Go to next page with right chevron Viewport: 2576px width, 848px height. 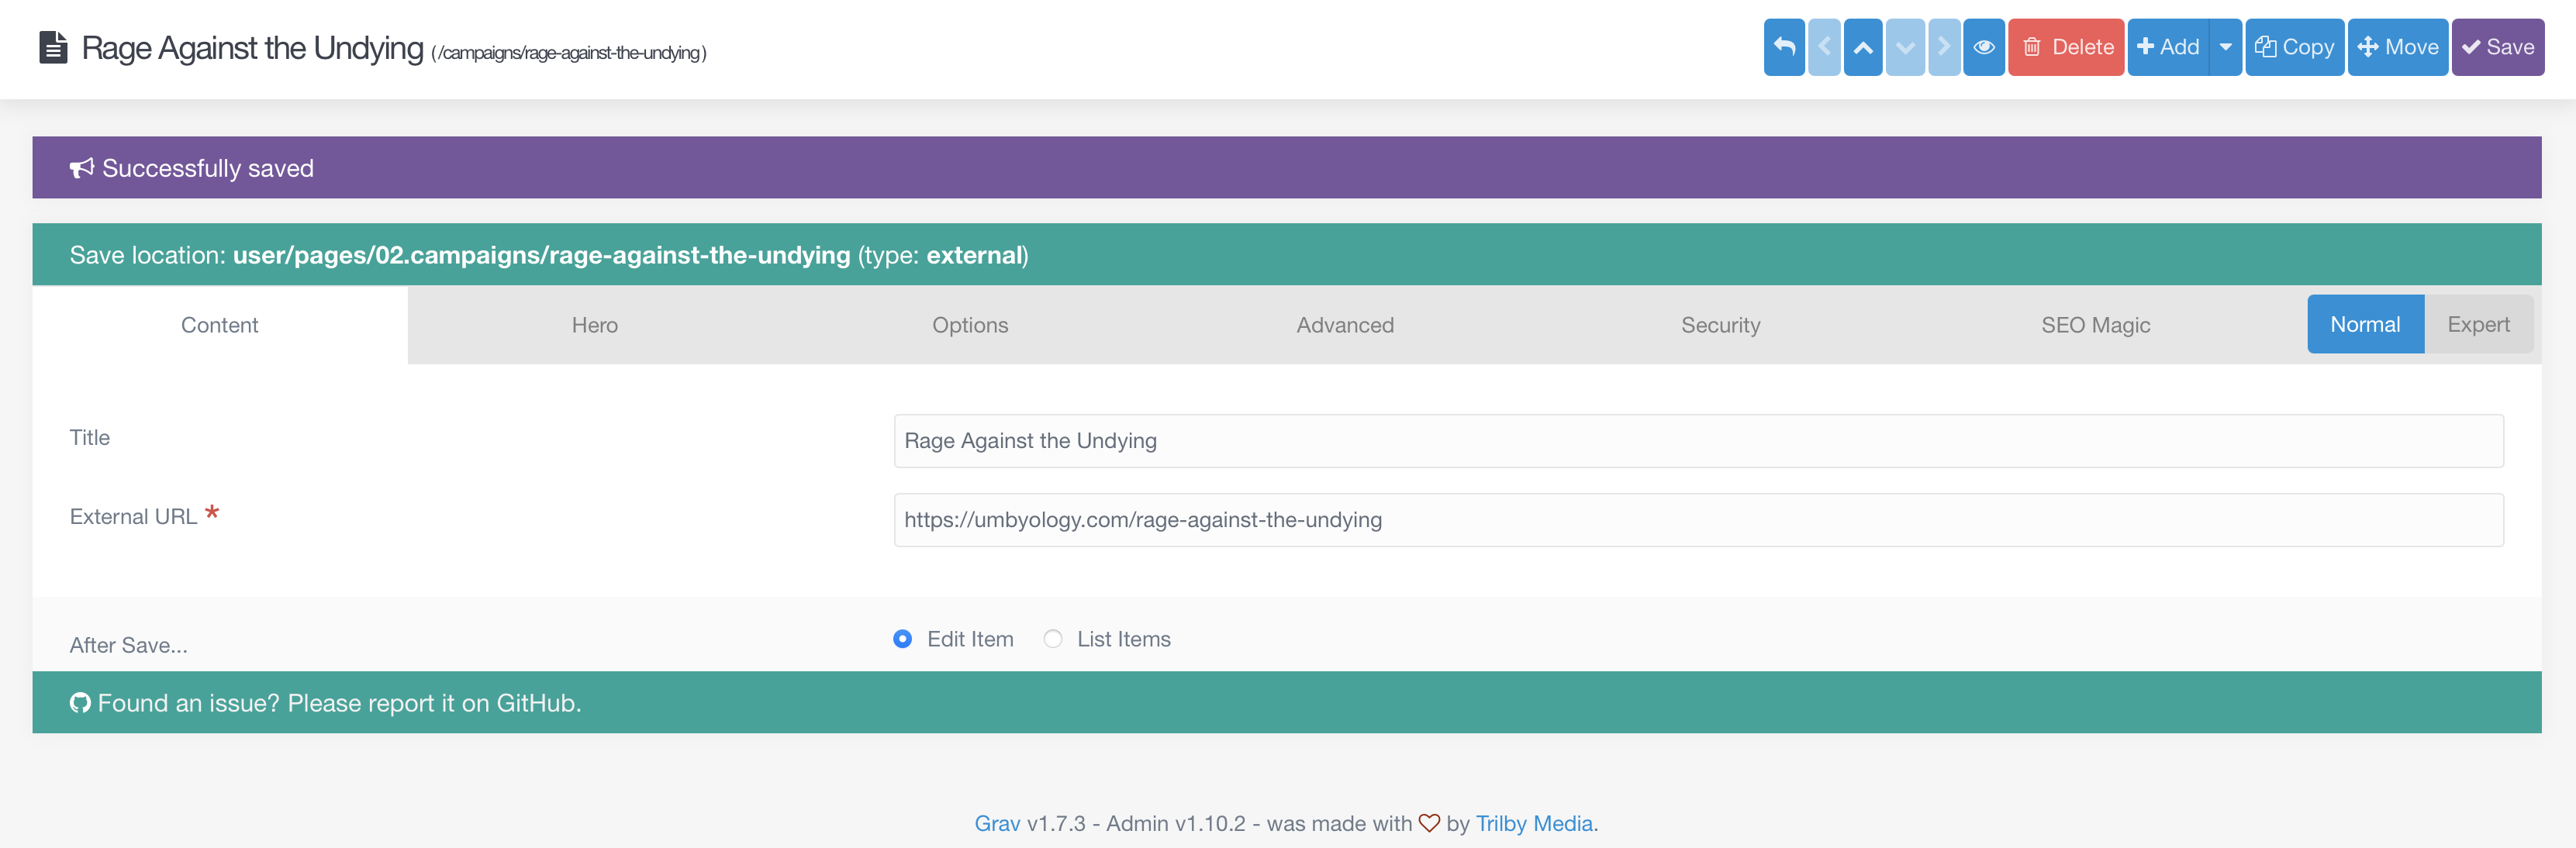click(x=1944, y=47)
